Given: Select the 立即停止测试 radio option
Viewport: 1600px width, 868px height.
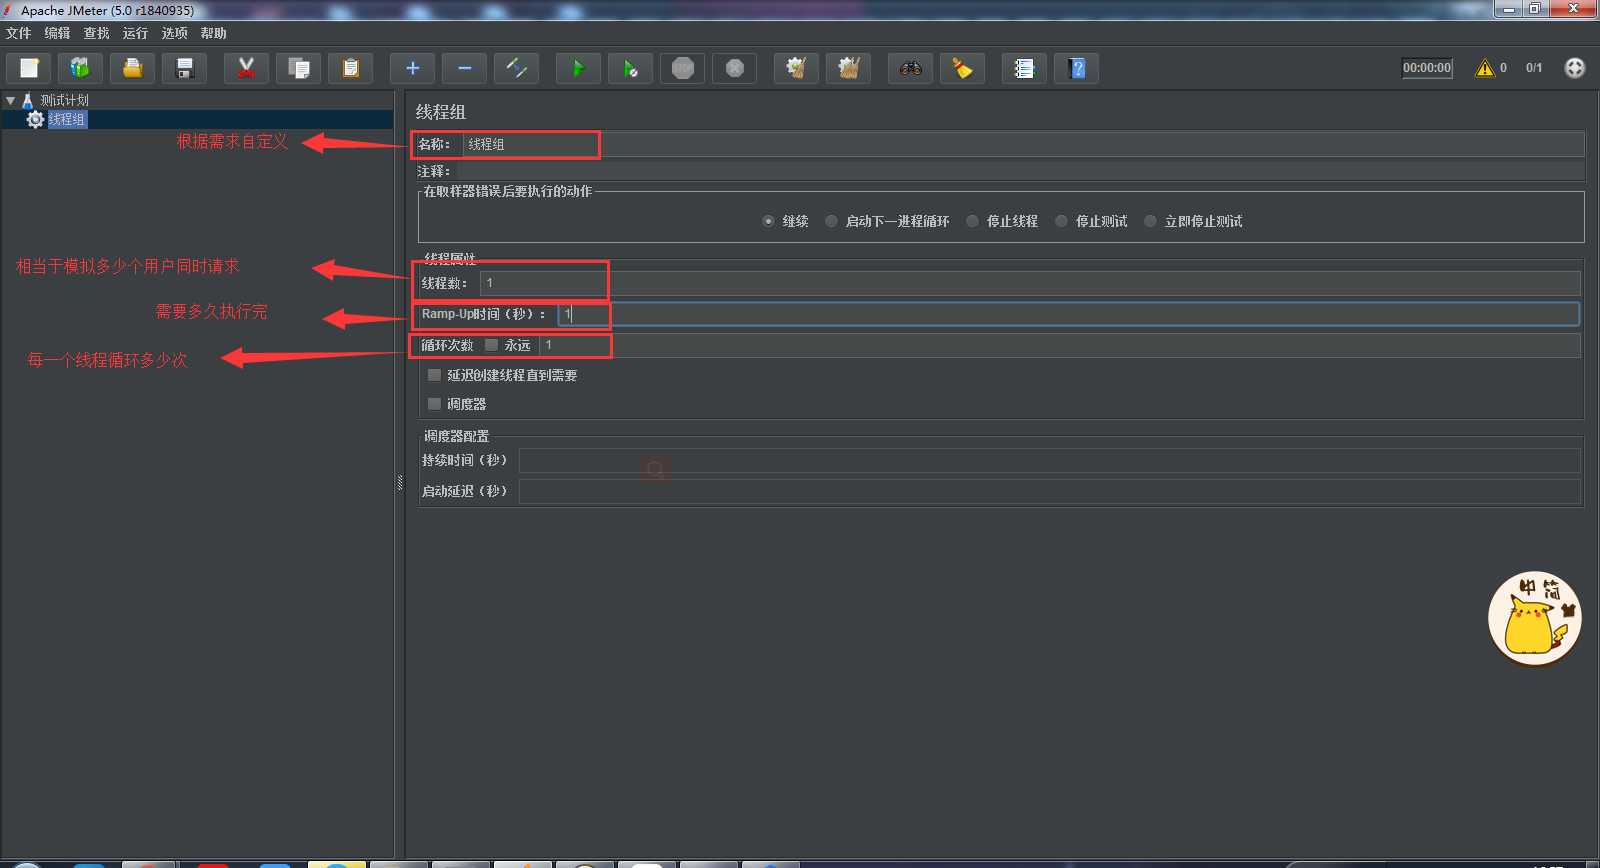Looking at the screenshot, I should click(1150, 221).
